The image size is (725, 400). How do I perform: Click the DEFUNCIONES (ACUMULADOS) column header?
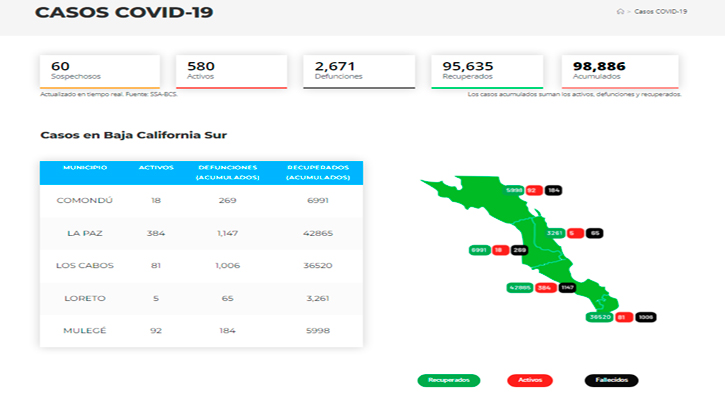227,172
